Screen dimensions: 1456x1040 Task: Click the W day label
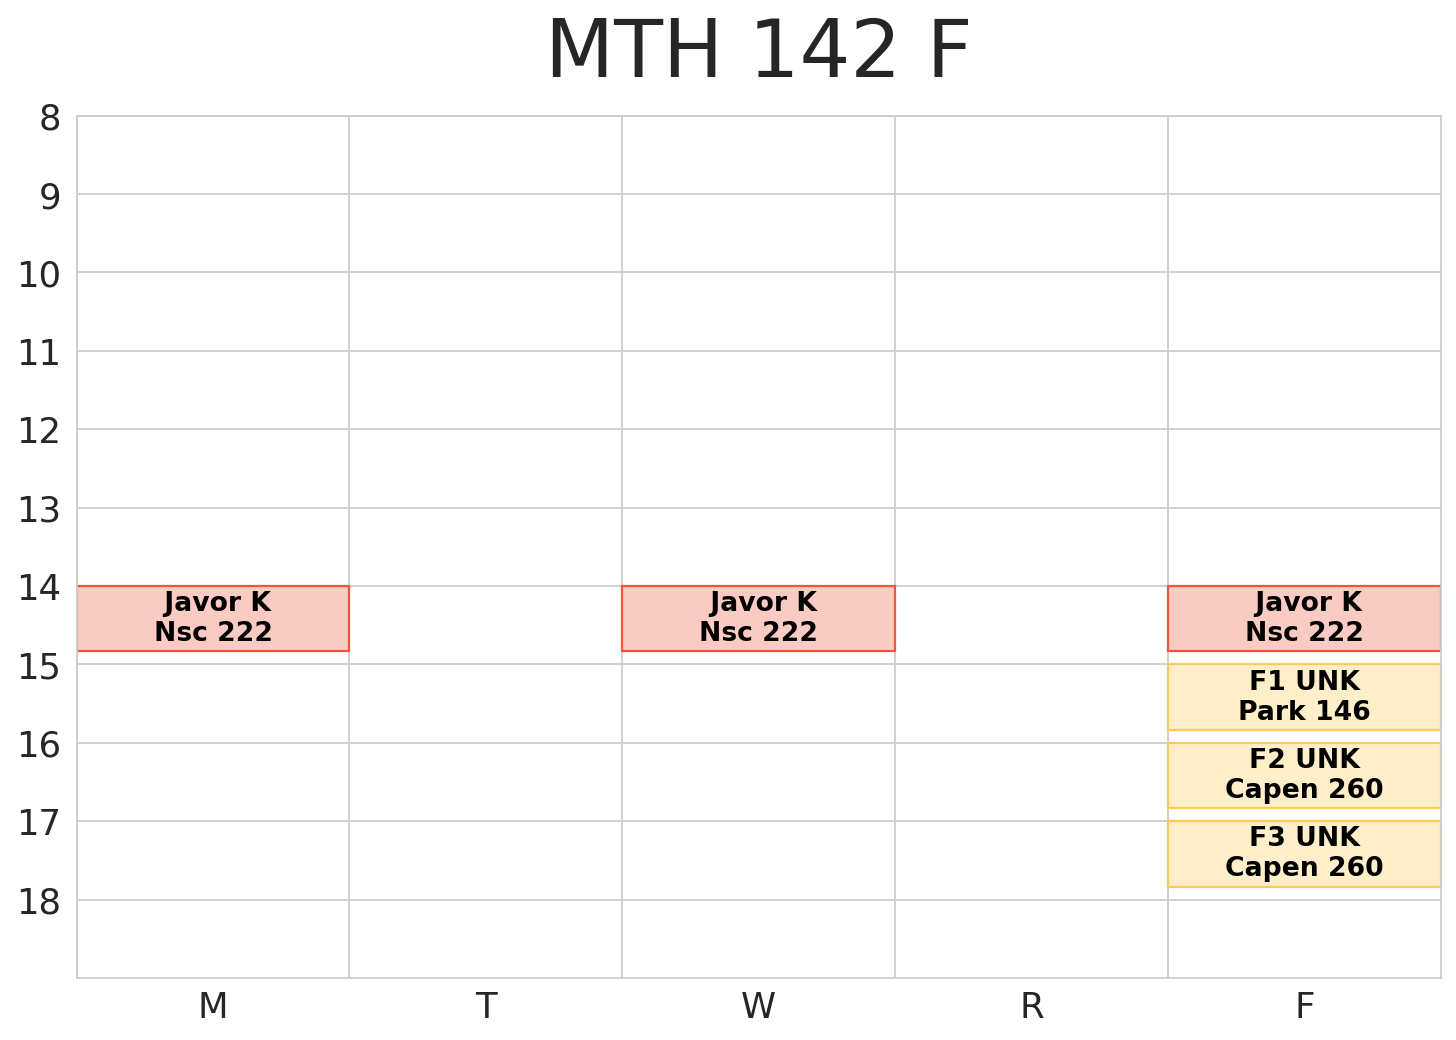[758, 1006]
